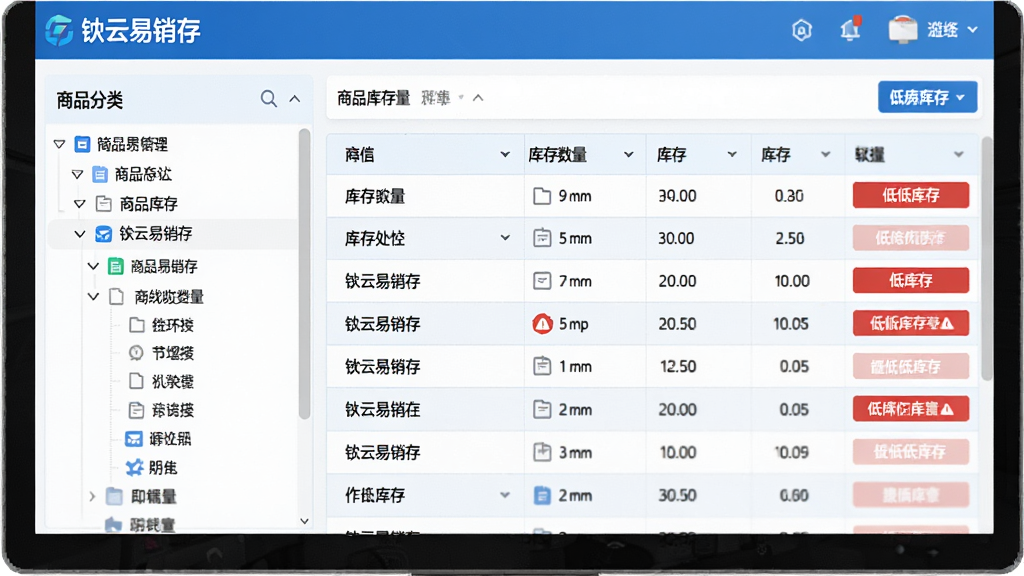Open the 库存数量 column header dropdown
The image size is (1024, 576).
[x=628, y=155]
